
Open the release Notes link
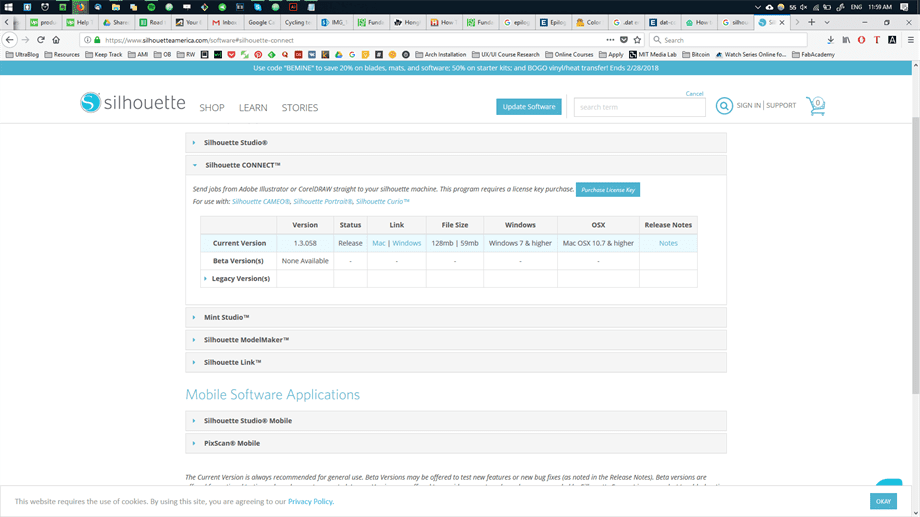pos(668,243)
